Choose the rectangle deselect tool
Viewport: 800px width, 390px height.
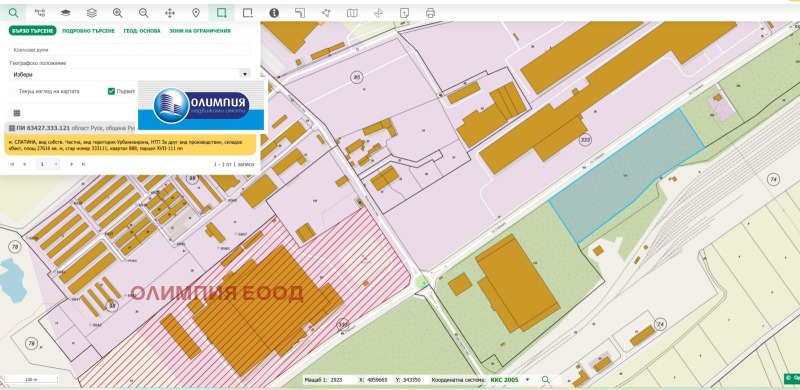click(x=248, y=13)
